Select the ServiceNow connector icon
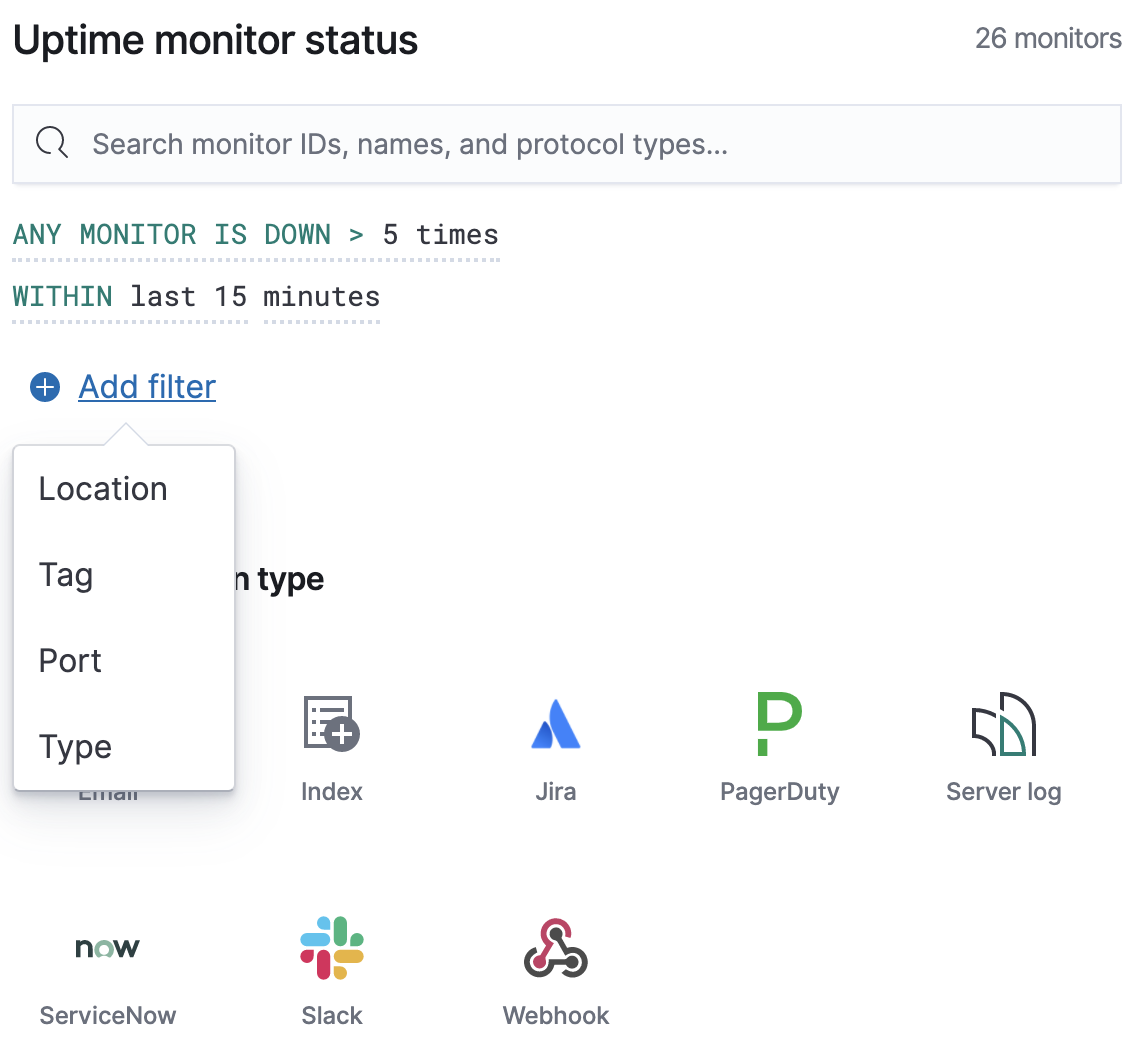This screenshot has height=1048, width=1142. click(x=107, y=947)
